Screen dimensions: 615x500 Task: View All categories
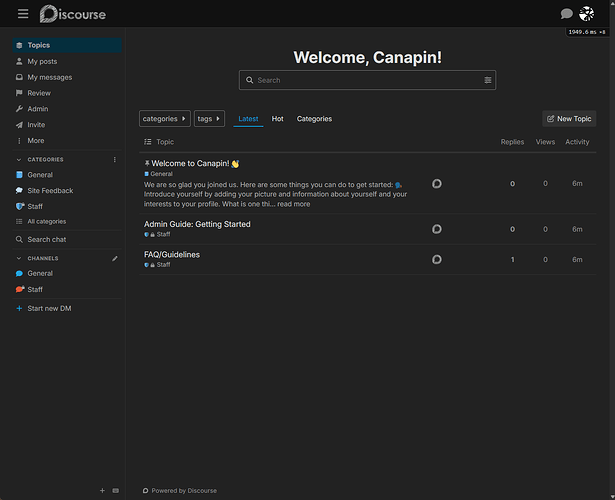[x=67, y=222]
